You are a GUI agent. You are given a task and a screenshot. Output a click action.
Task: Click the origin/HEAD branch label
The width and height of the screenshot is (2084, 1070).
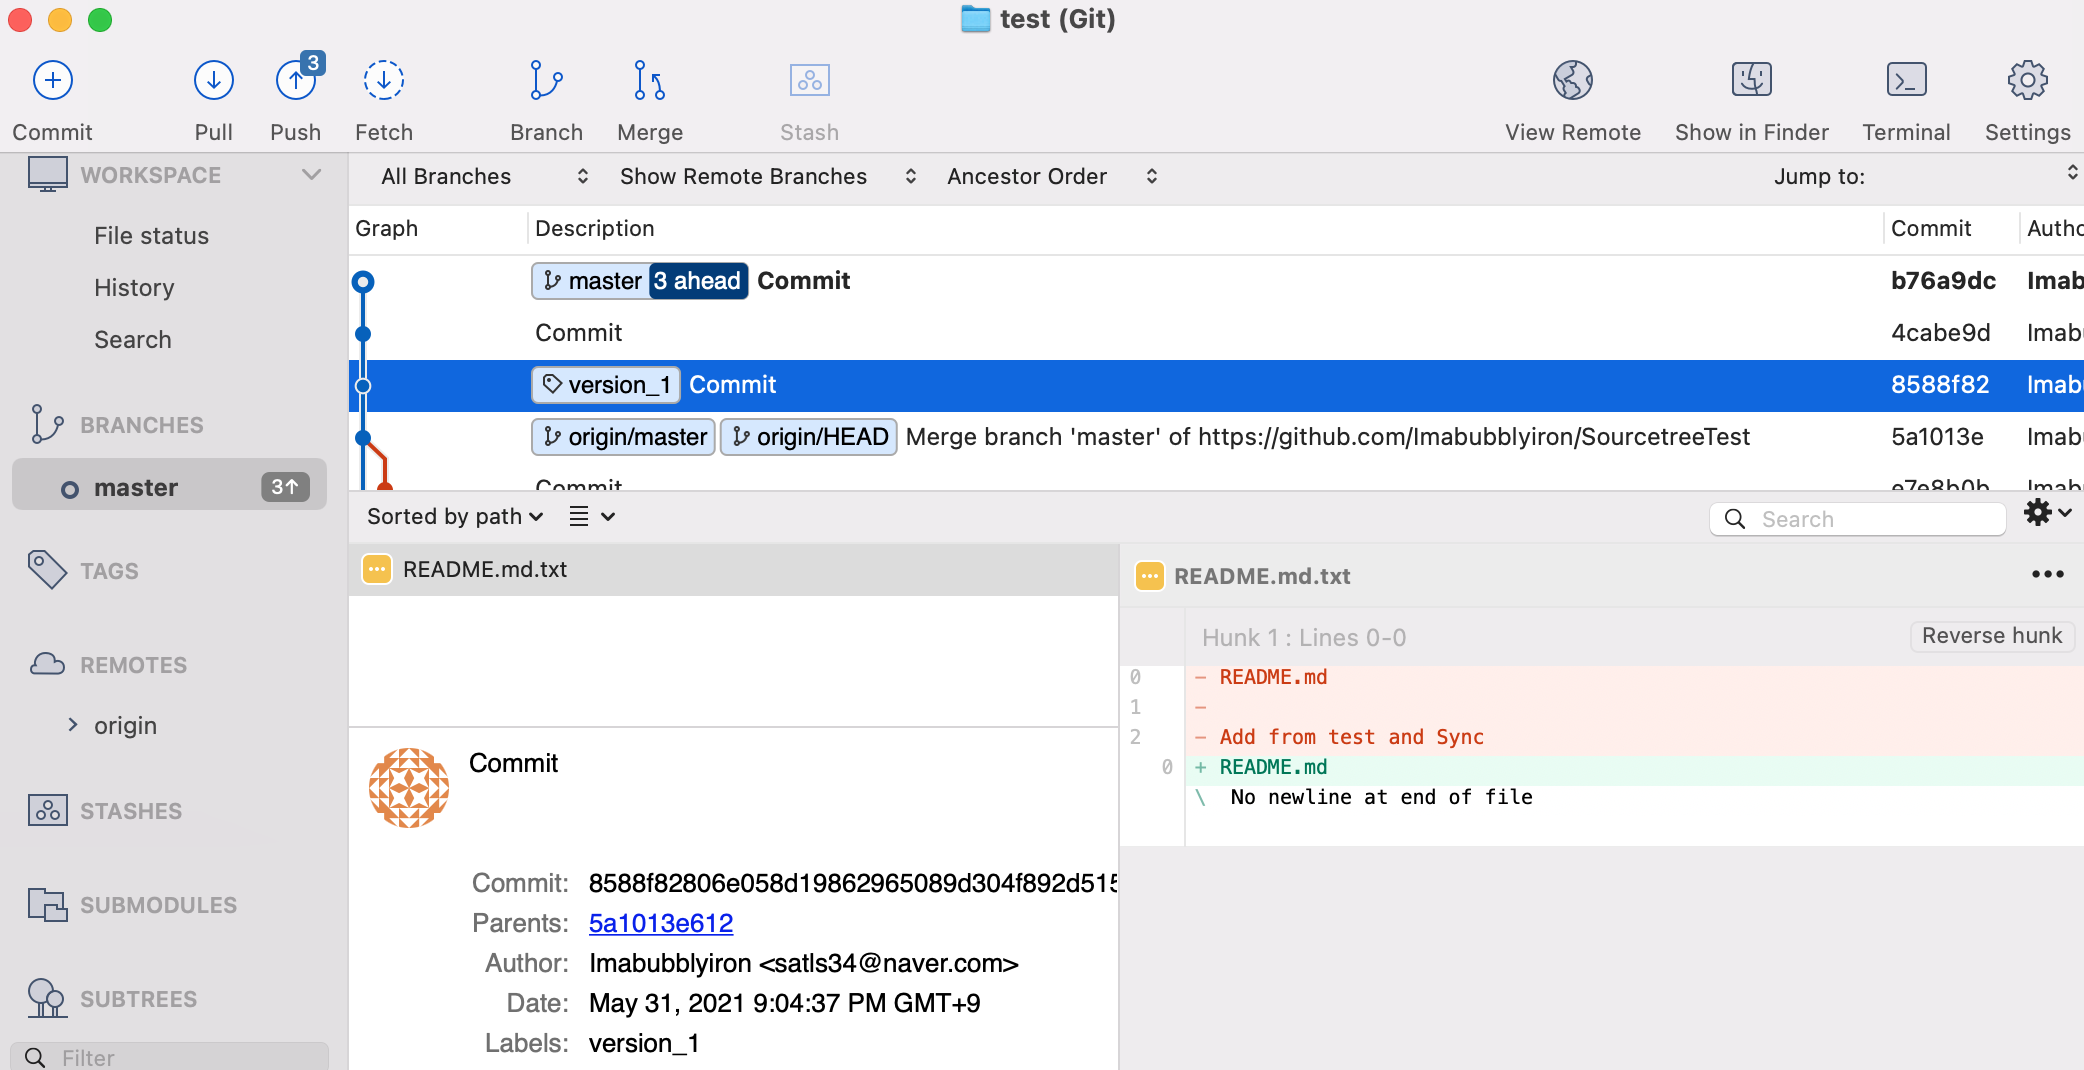coord(809,437)
